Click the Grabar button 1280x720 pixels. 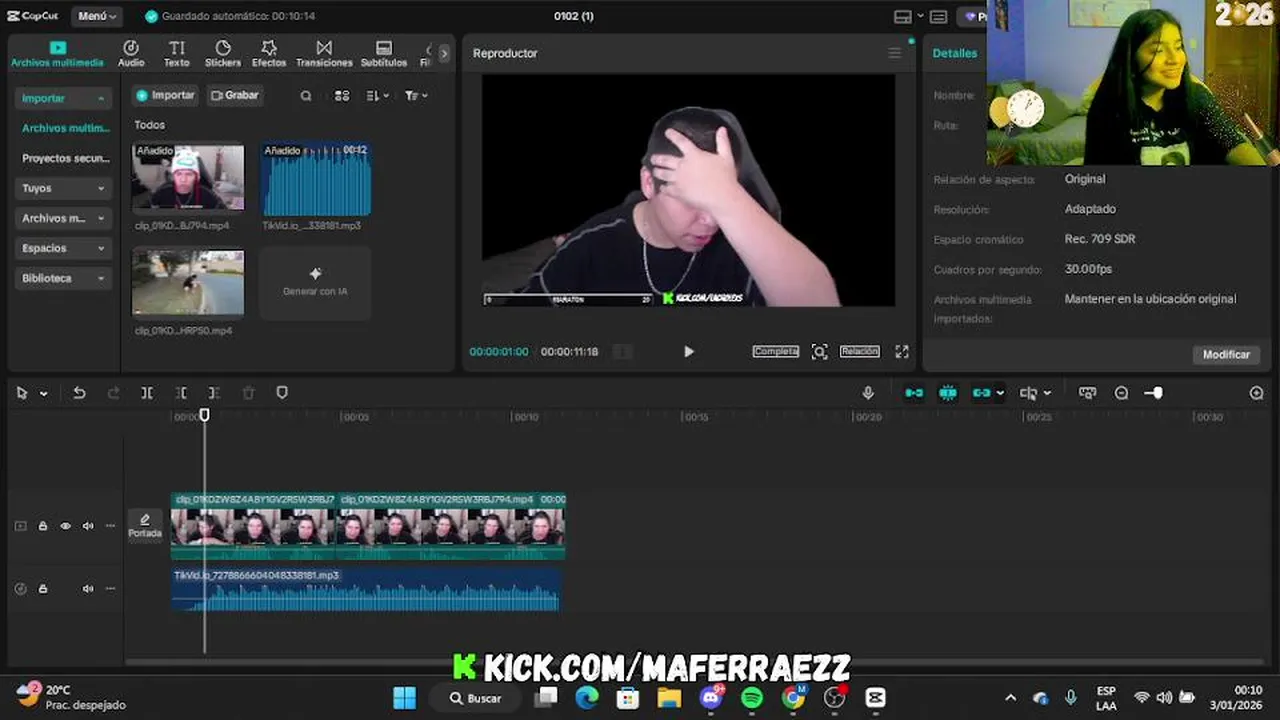(235, 95)
